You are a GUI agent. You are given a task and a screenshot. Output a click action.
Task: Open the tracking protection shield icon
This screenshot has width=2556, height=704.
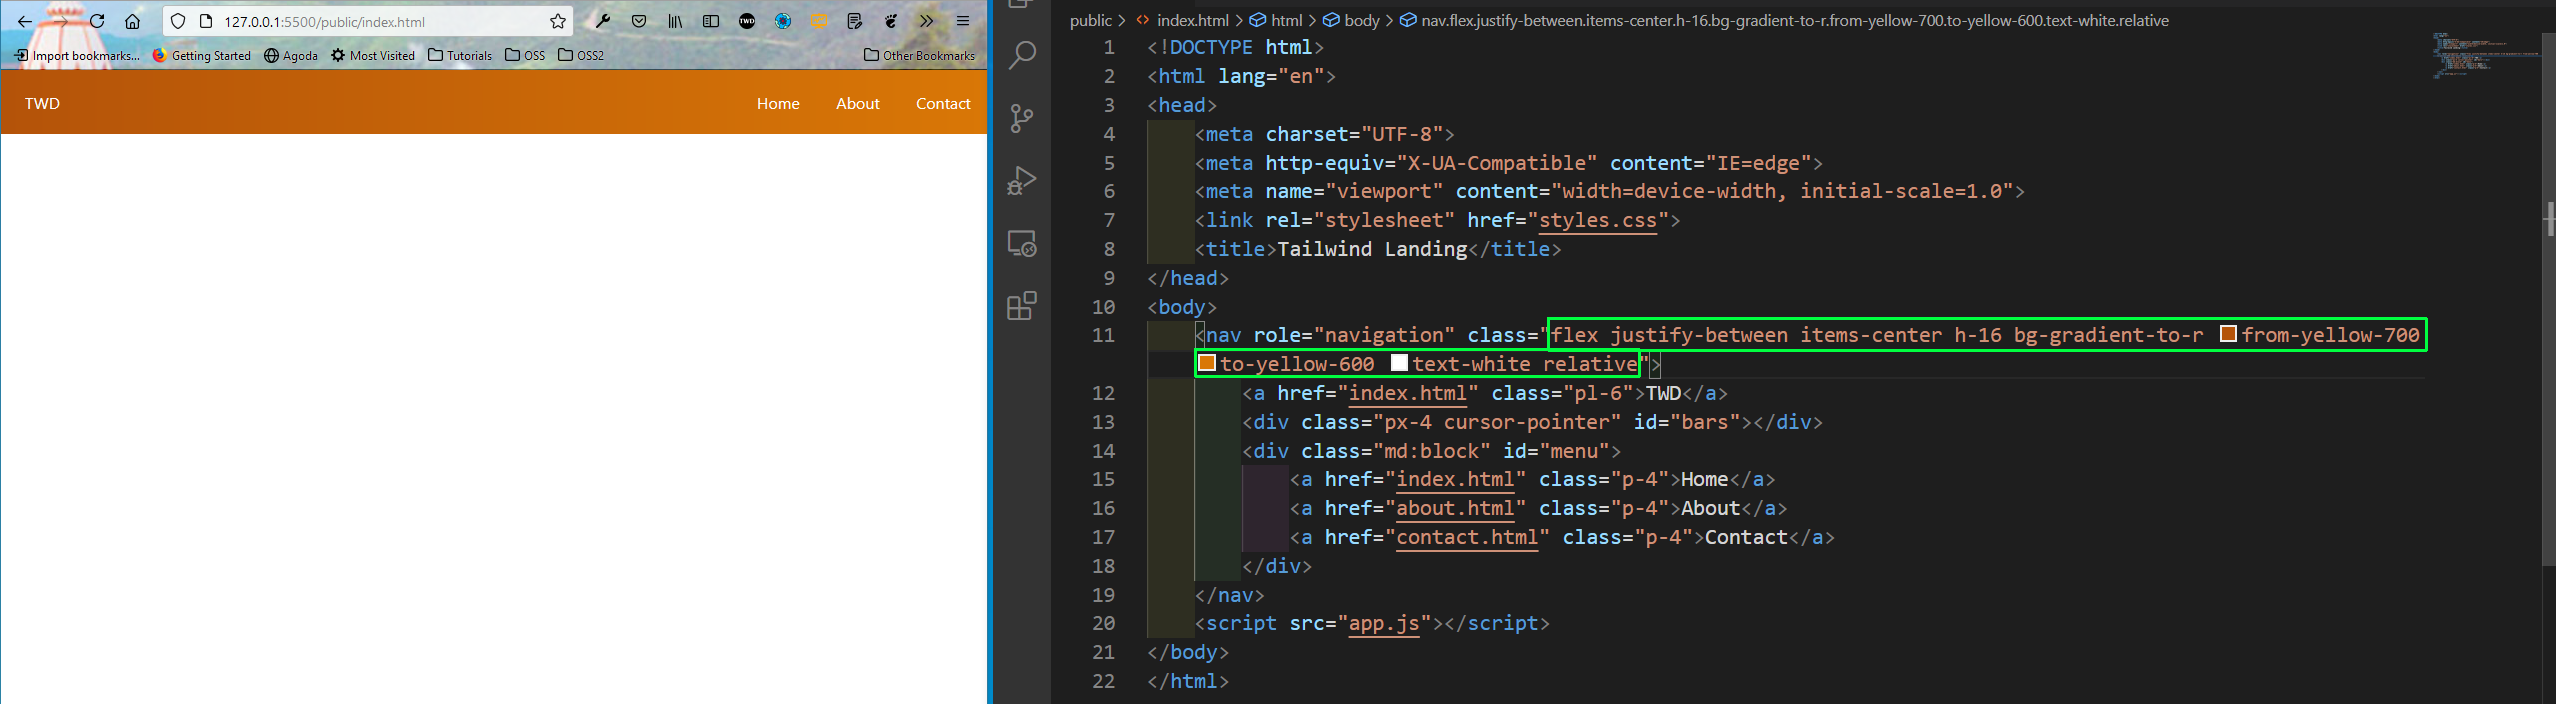[x=178, y=21]
